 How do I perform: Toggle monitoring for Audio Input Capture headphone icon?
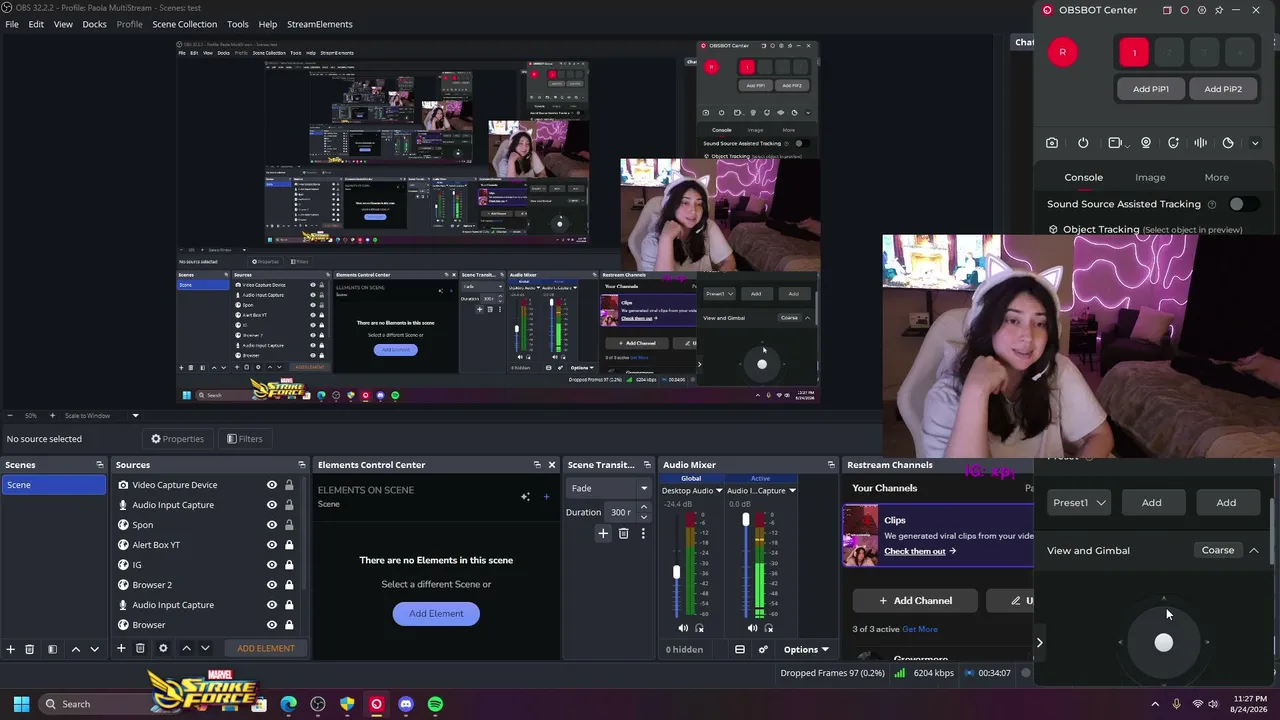point(769,629)
